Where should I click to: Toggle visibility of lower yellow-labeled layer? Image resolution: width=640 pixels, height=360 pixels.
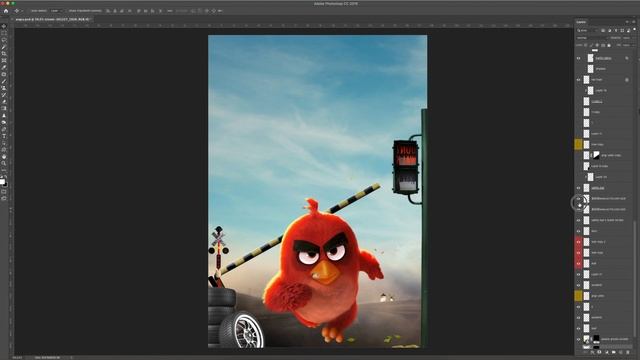(x=578, y=296)
